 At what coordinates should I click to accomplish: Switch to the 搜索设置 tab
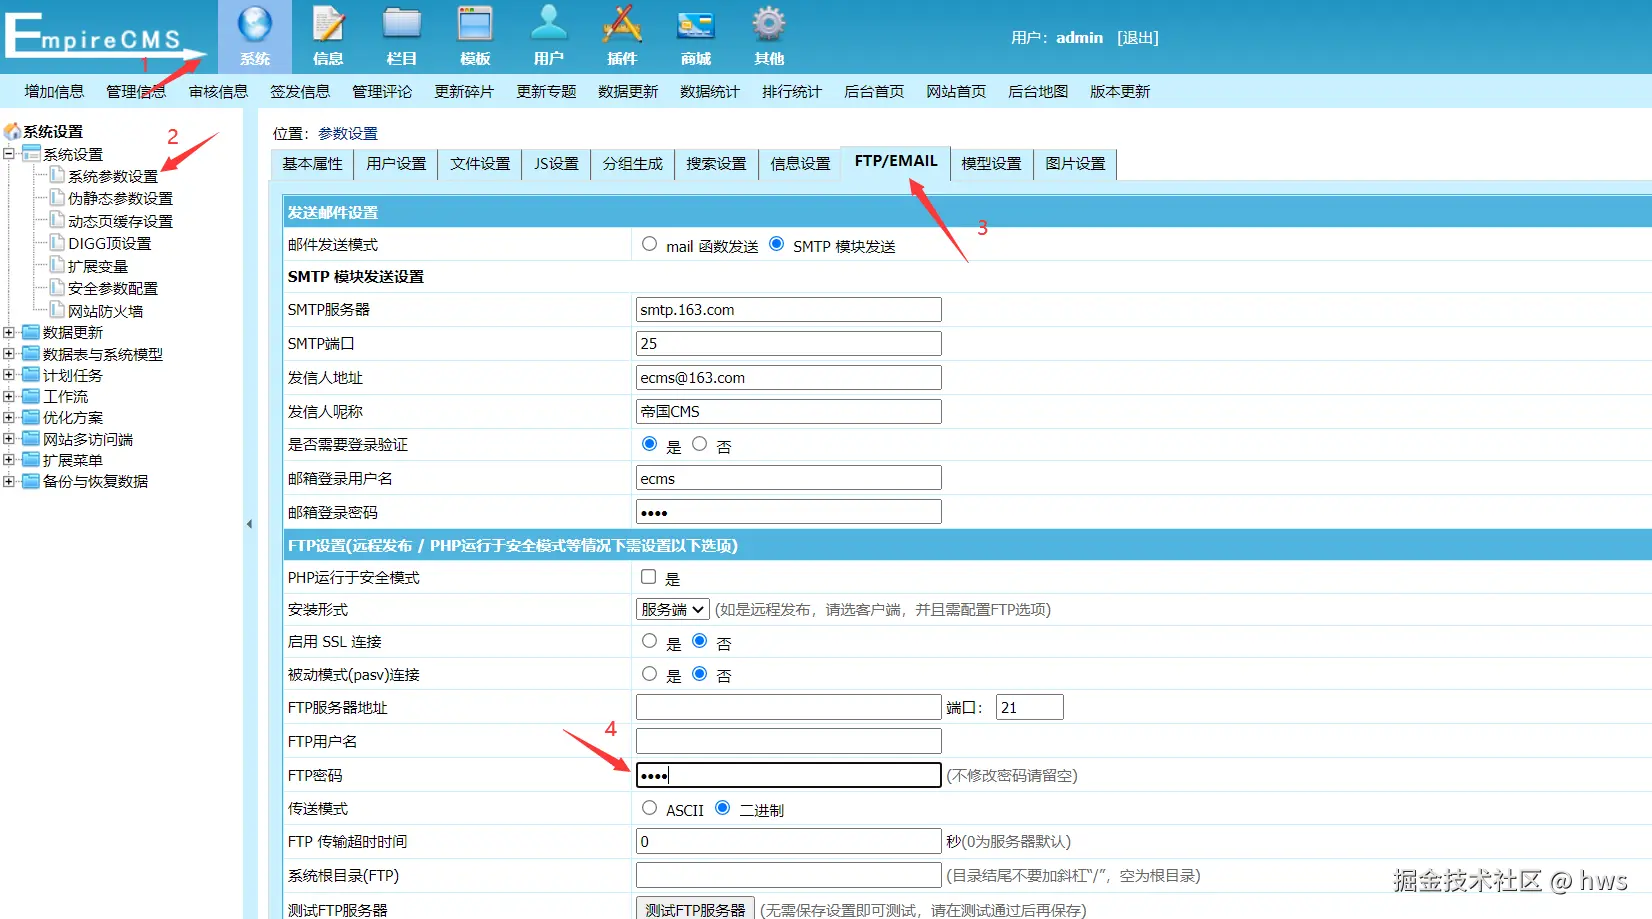coord(716,164)
